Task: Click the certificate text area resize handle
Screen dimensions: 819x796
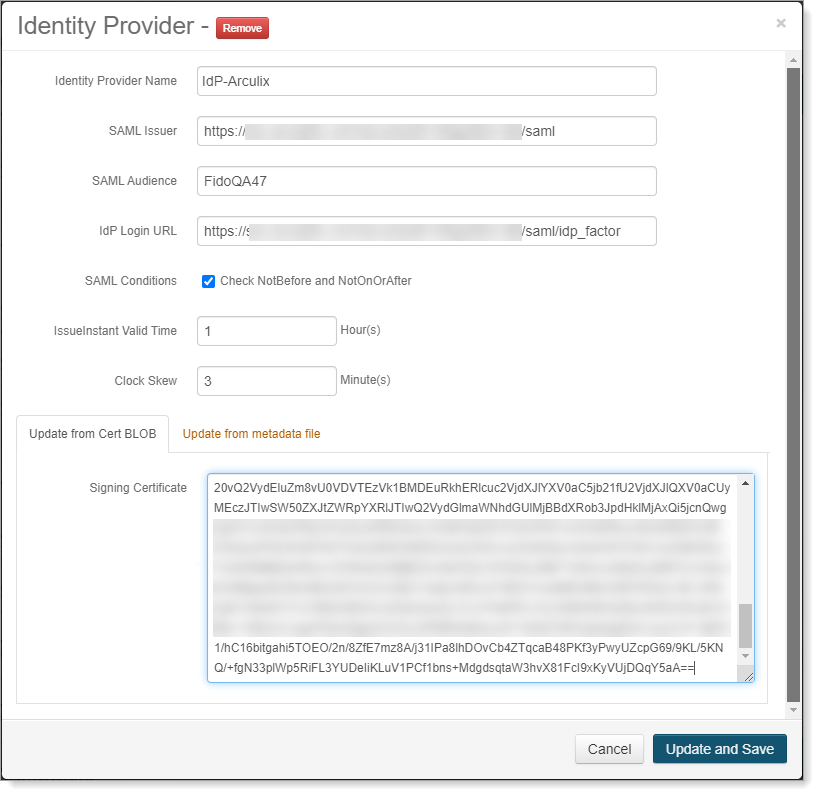Action: click(748, 676)
